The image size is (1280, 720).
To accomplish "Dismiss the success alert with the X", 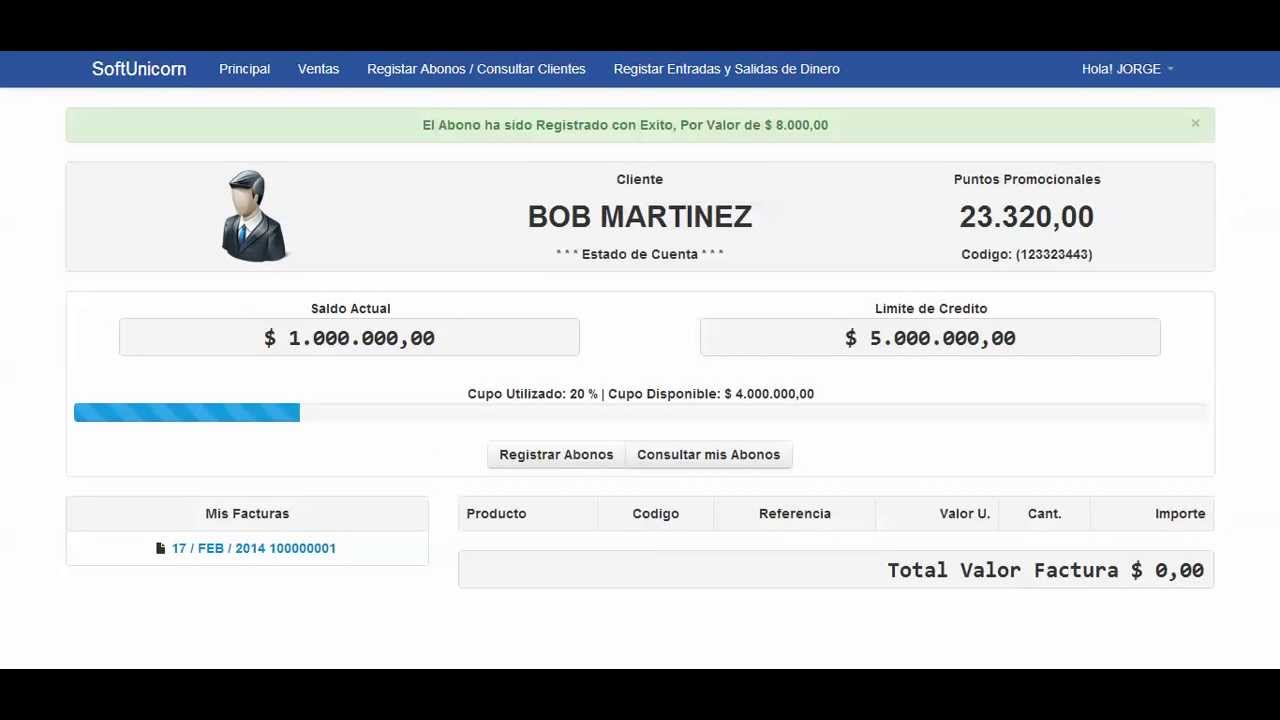I will pos(1195,123).
